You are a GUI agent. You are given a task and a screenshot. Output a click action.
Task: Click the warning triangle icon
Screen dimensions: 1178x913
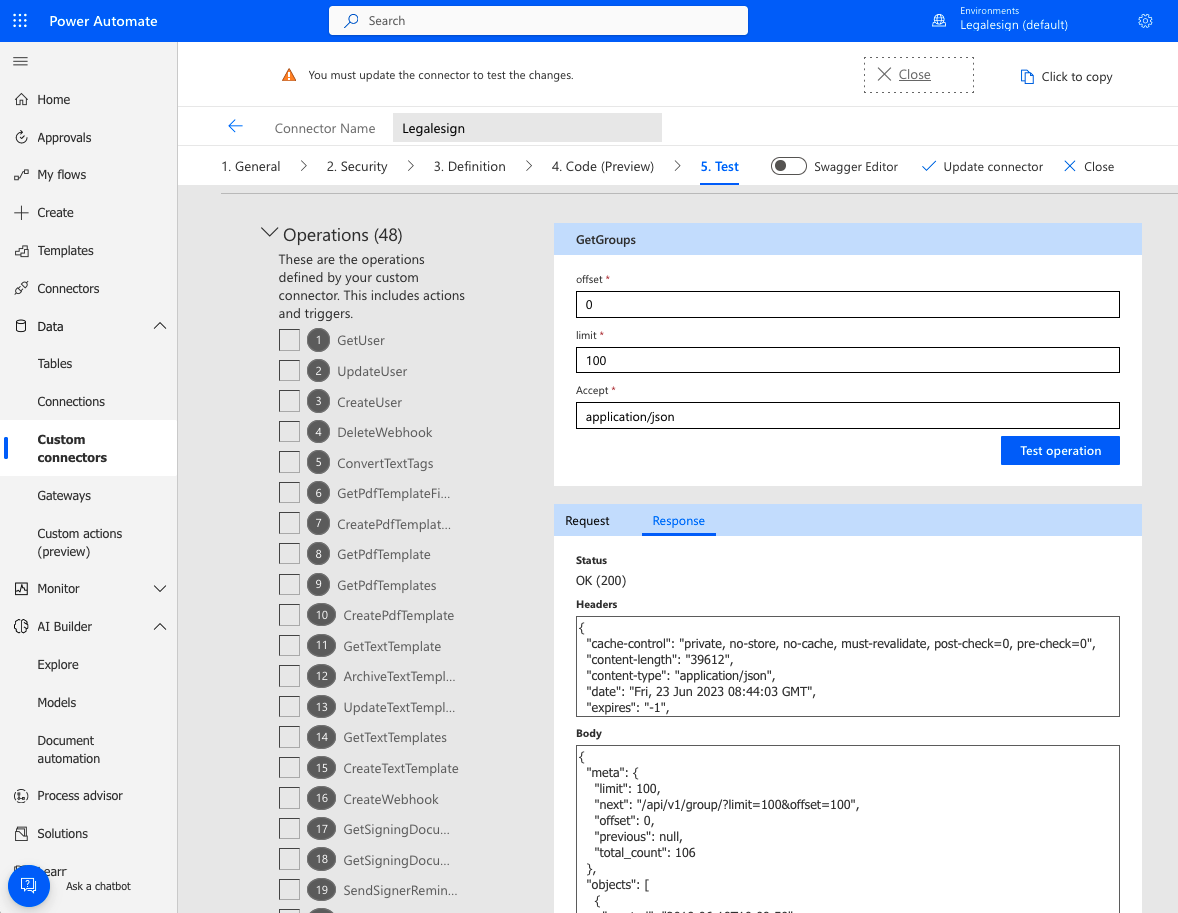click(288, 75)
